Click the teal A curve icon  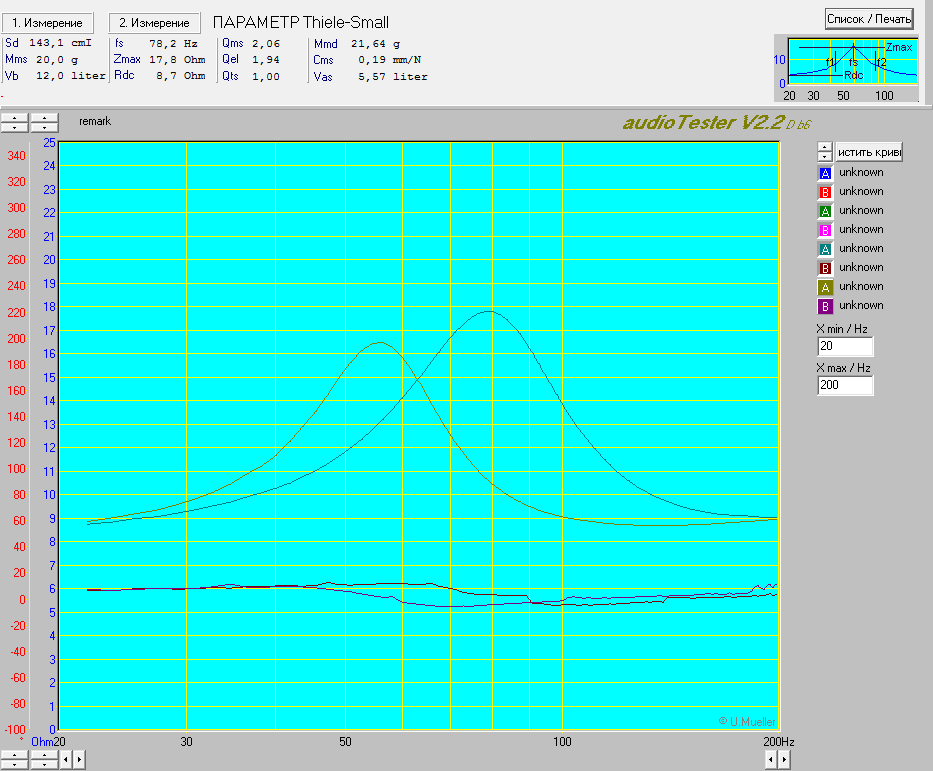(825, 249)
